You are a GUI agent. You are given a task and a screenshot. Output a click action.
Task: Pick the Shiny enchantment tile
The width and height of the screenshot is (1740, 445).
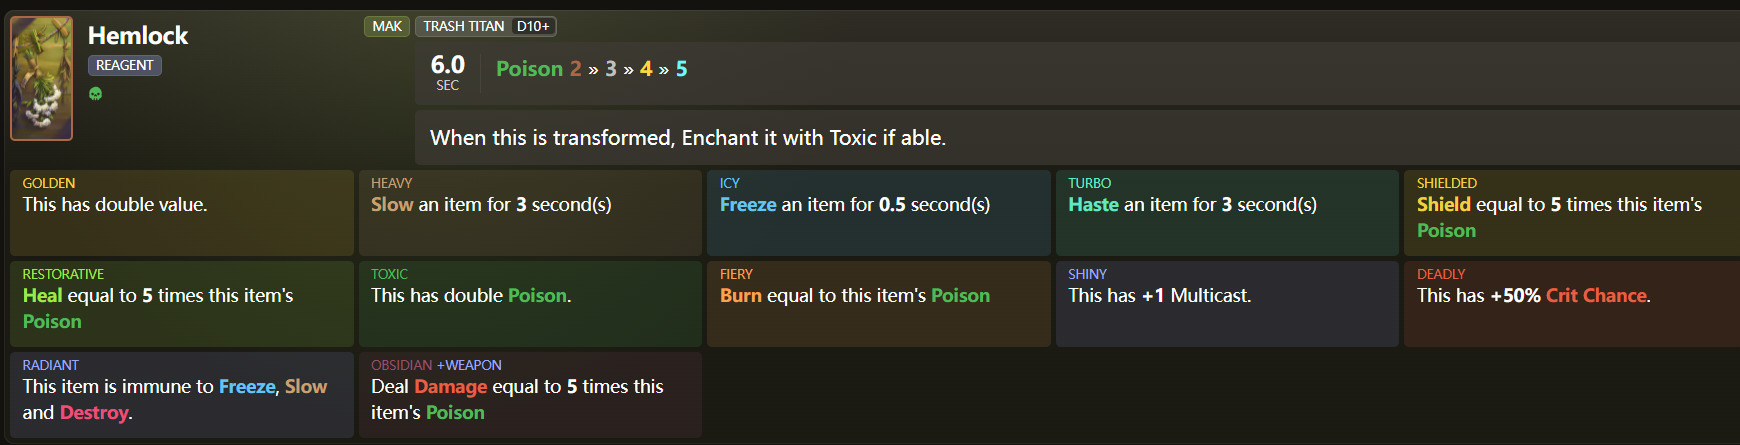coord(1227,303)
